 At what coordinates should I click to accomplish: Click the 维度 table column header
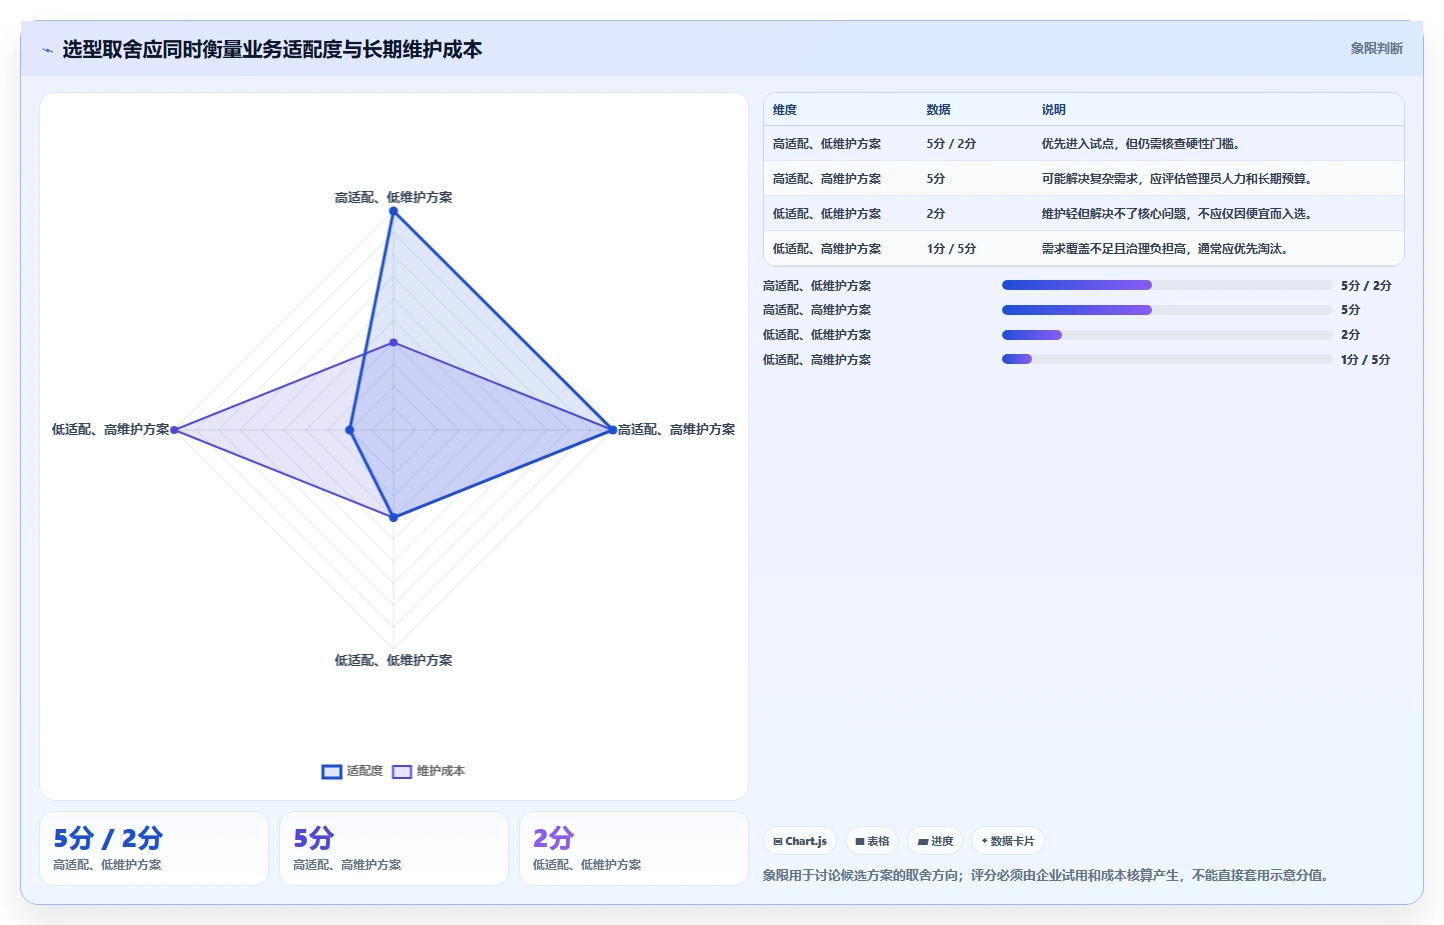[785, 110]
